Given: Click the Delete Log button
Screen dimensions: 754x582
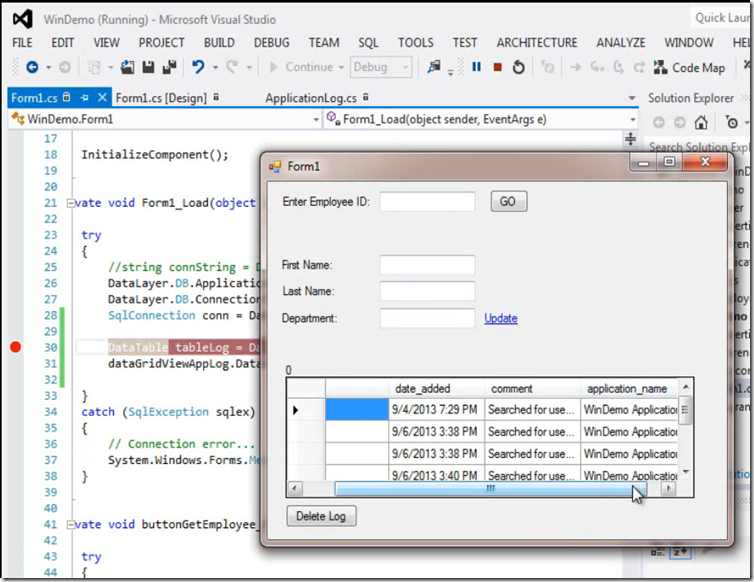Looking at the screenshot, I should [321, 516].
